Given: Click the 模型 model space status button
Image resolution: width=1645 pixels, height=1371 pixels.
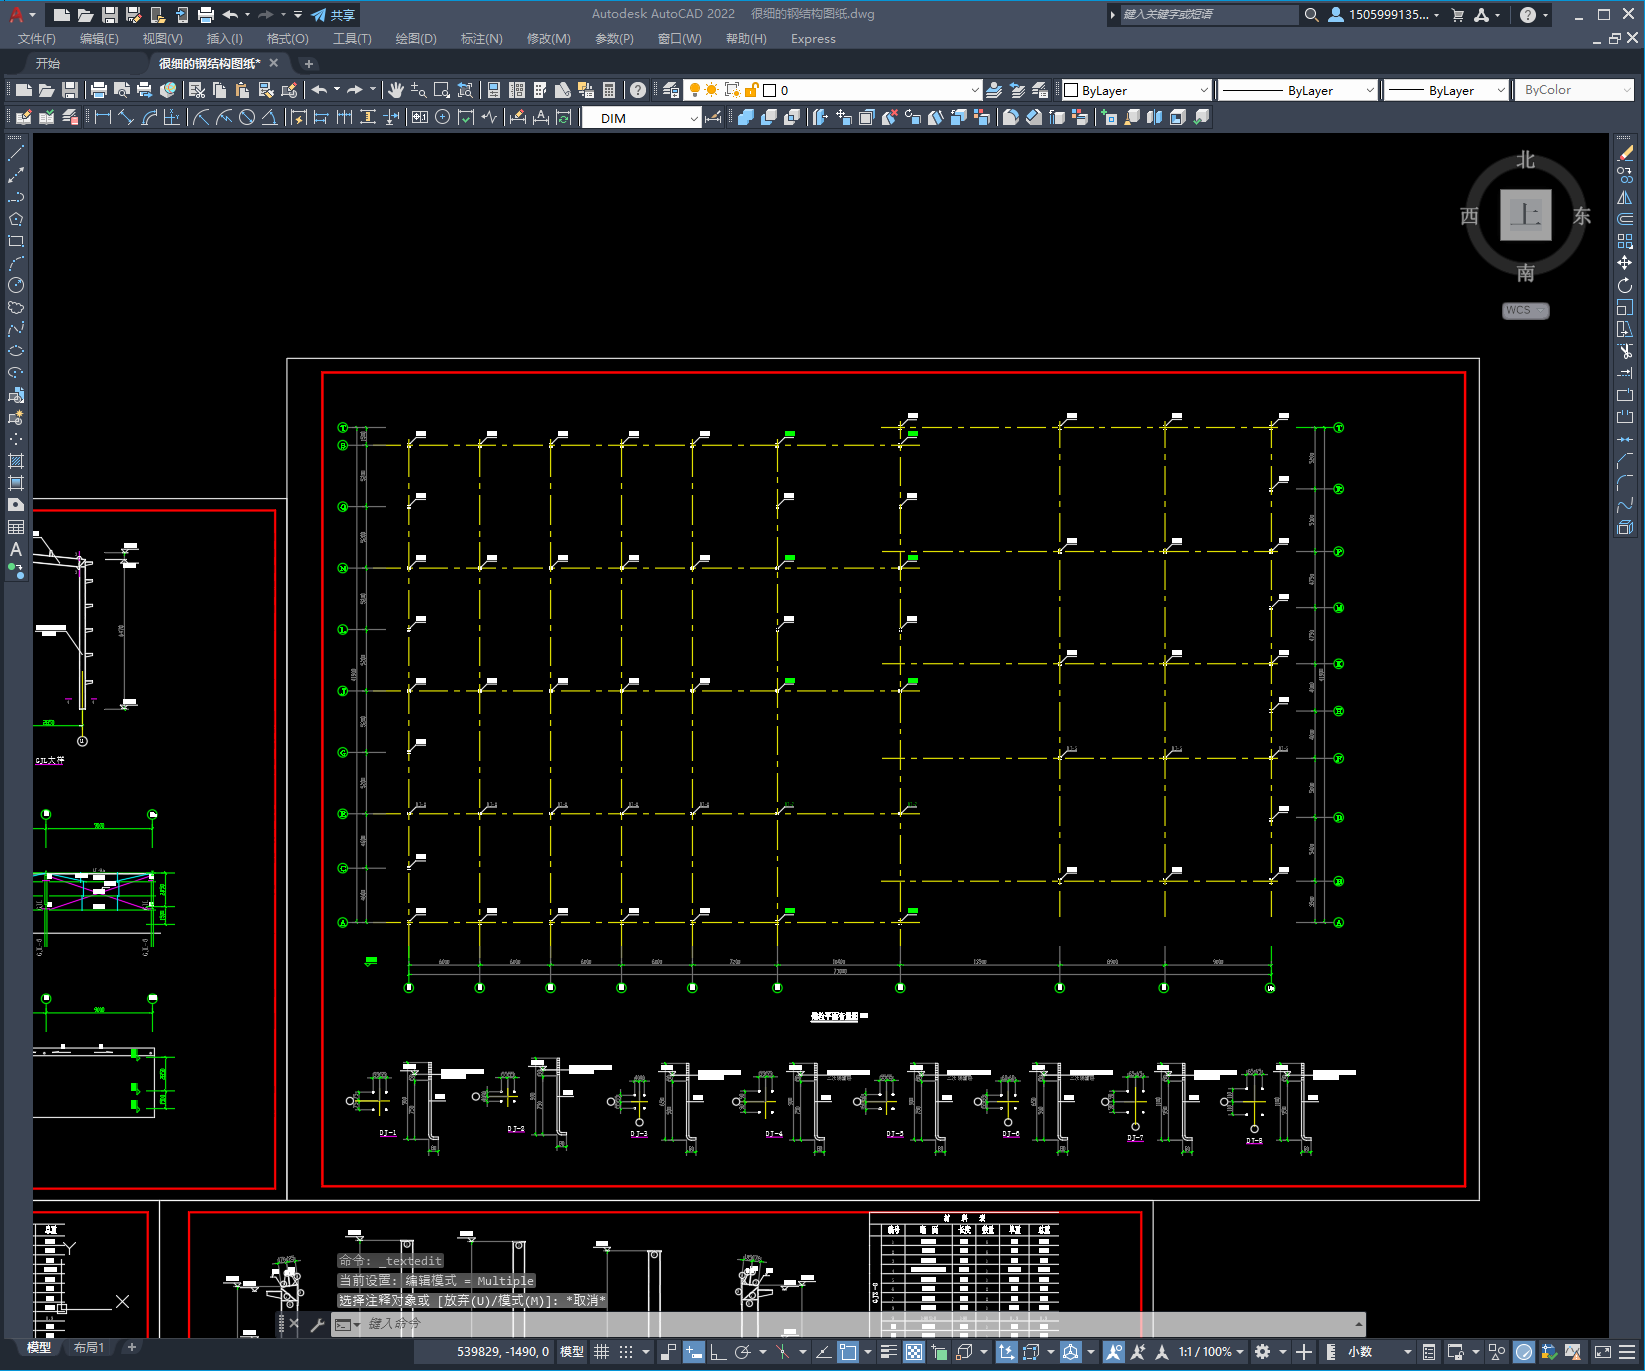Looking at the screenshot, I should point(572,1352).
